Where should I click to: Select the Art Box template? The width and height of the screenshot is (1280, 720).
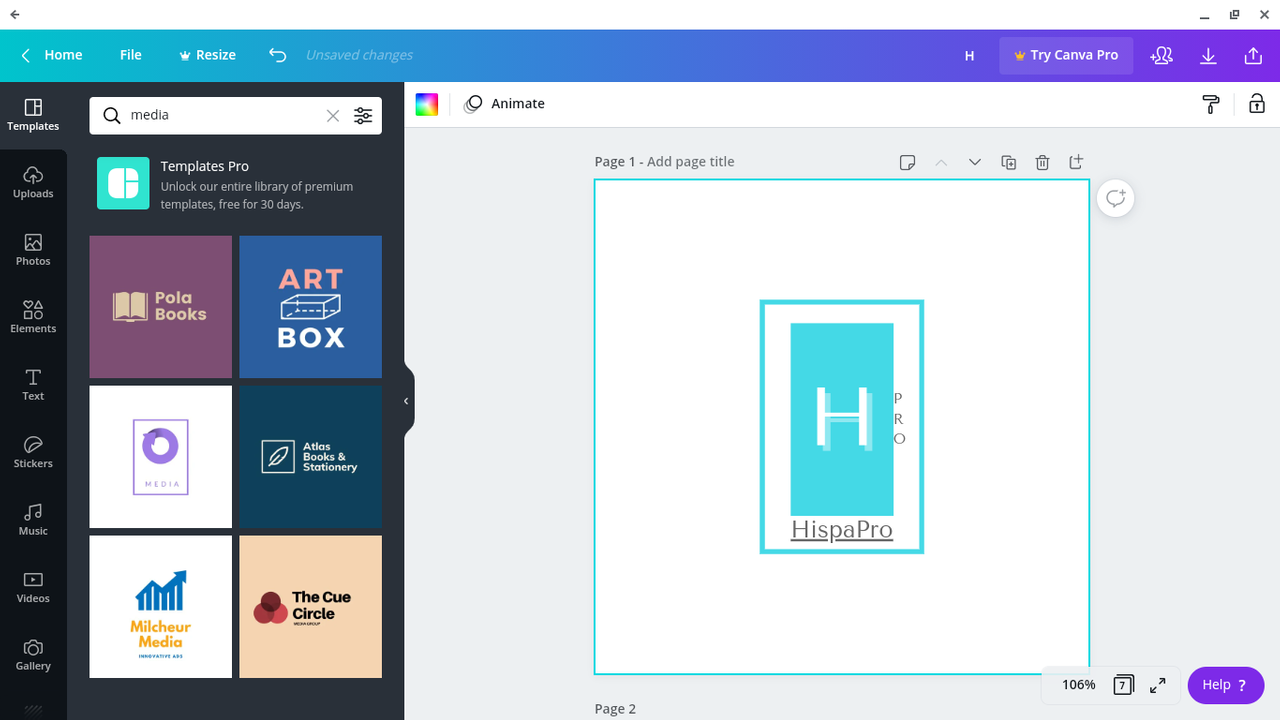(x=311, y=307)
